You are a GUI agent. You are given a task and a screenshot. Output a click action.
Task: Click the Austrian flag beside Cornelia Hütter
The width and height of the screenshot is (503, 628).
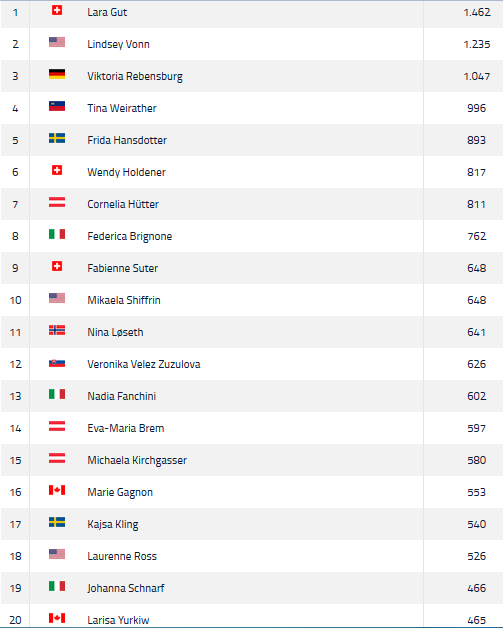coord(57,202)
